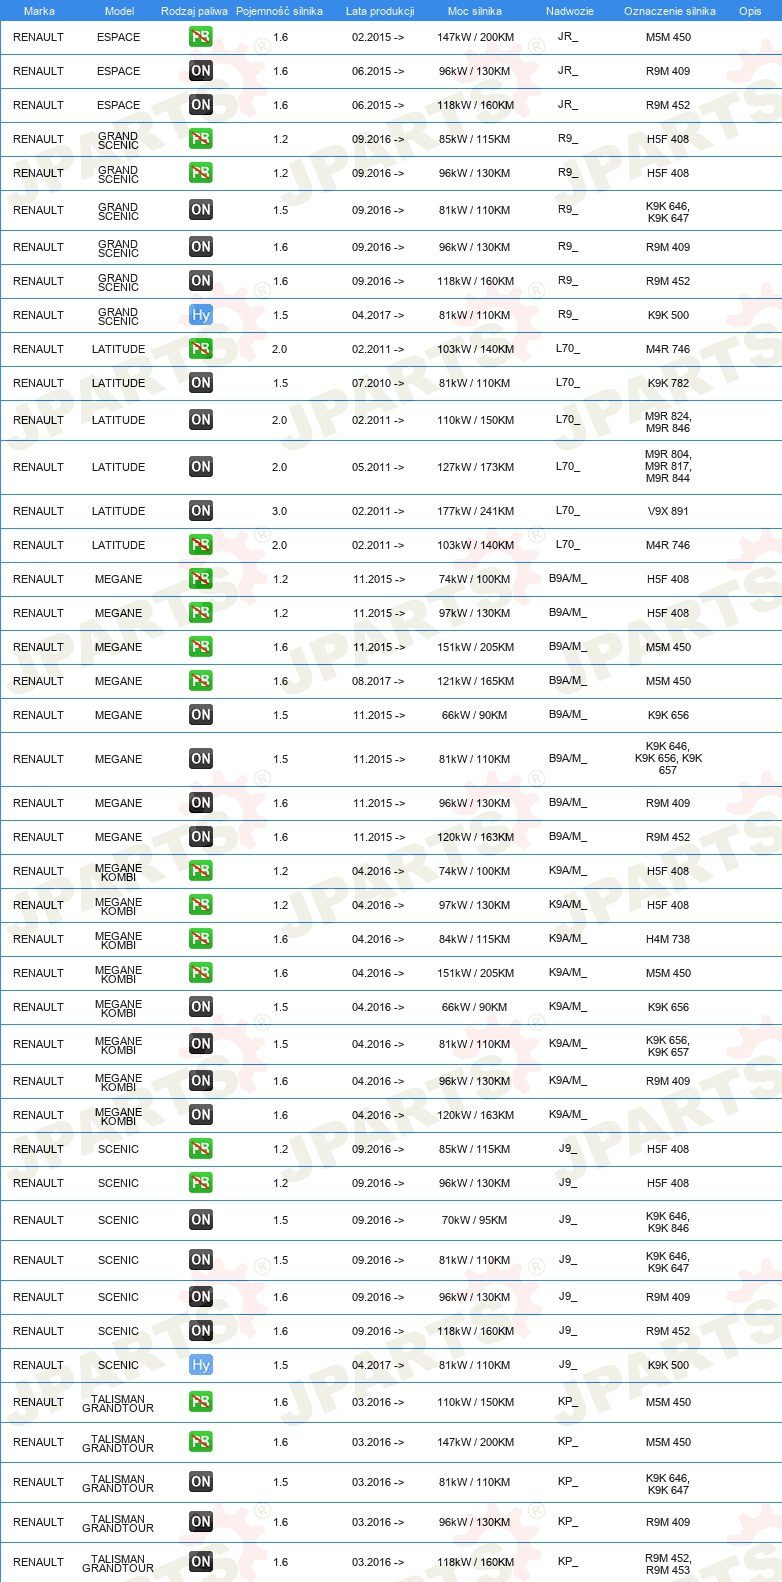Select diesel icon for SCENIC 118kW / 160KM
This screenshot has width=782, height=1582.
point(201,1331)
